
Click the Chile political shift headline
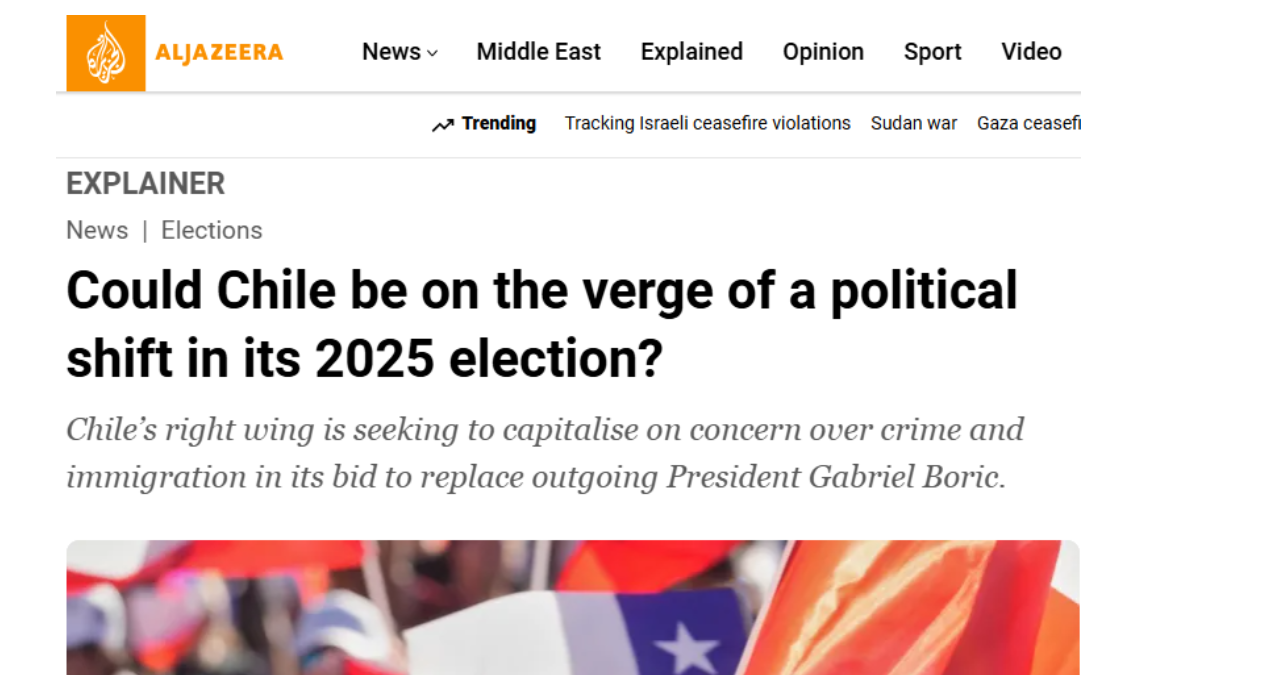point(540,325)
